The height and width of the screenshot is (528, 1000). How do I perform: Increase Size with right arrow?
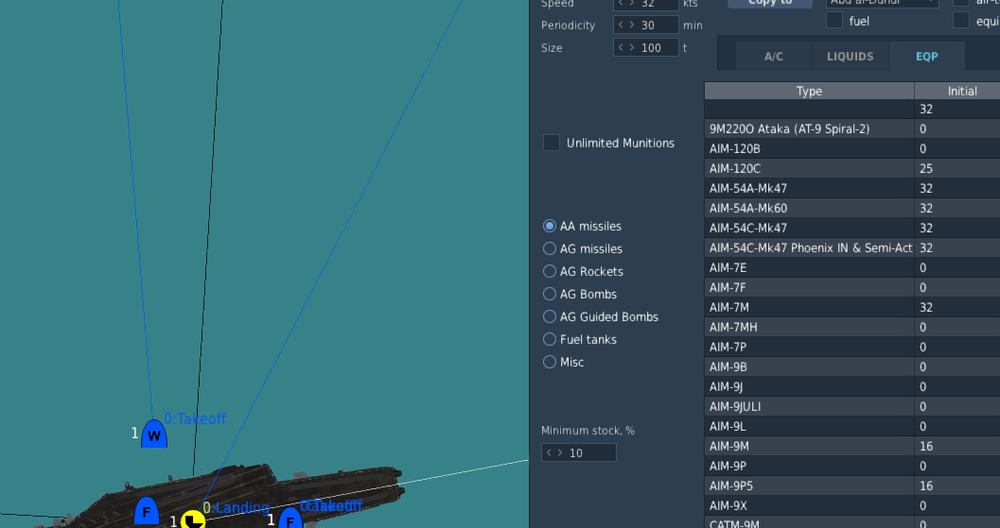(631, 48)
